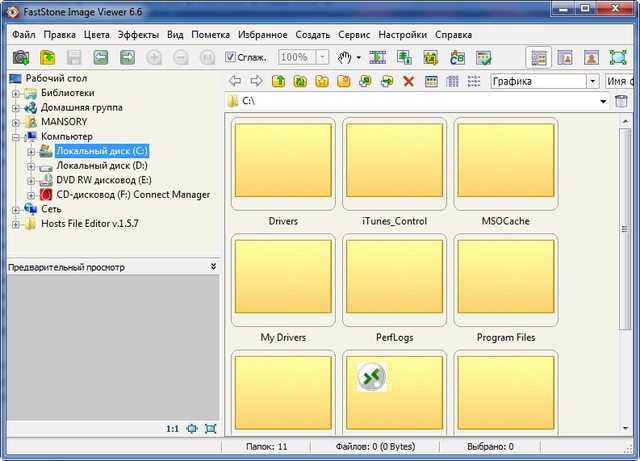The height and width of the screenshot is (461, 640).
Task: Click the 1:1 actual size preview icon
Action: tap(172, 429)
